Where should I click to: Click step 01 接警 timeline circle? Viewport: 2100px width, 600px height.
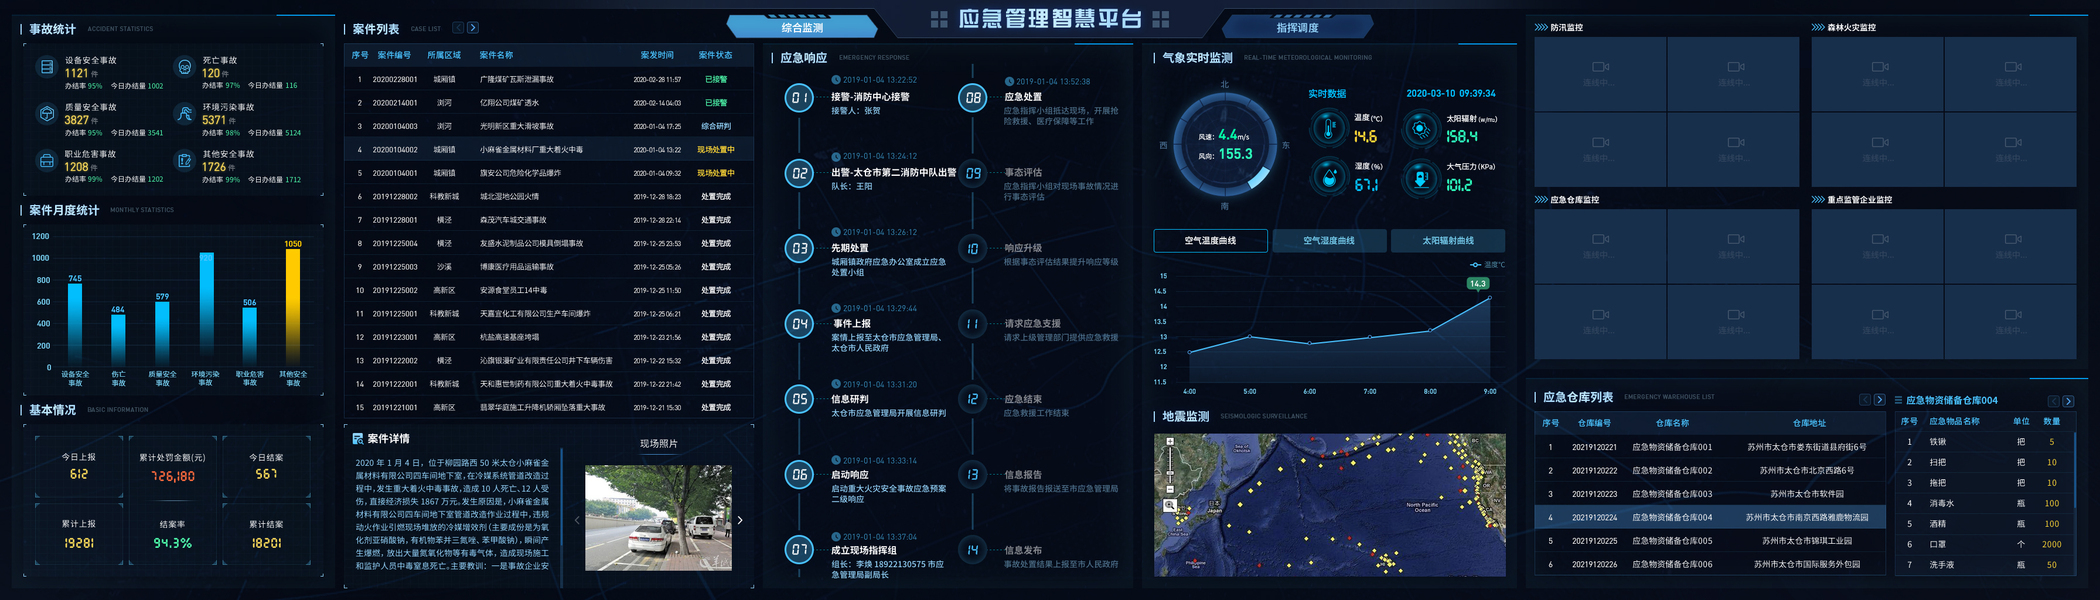tap(799, 98)
